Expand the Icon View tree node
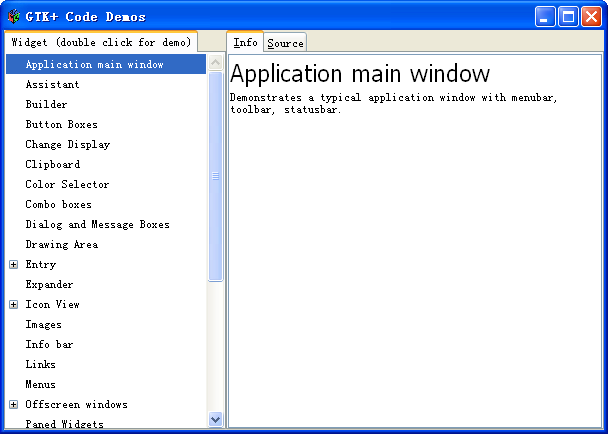This screenshot has width=608, height=434. coord(14,304)
